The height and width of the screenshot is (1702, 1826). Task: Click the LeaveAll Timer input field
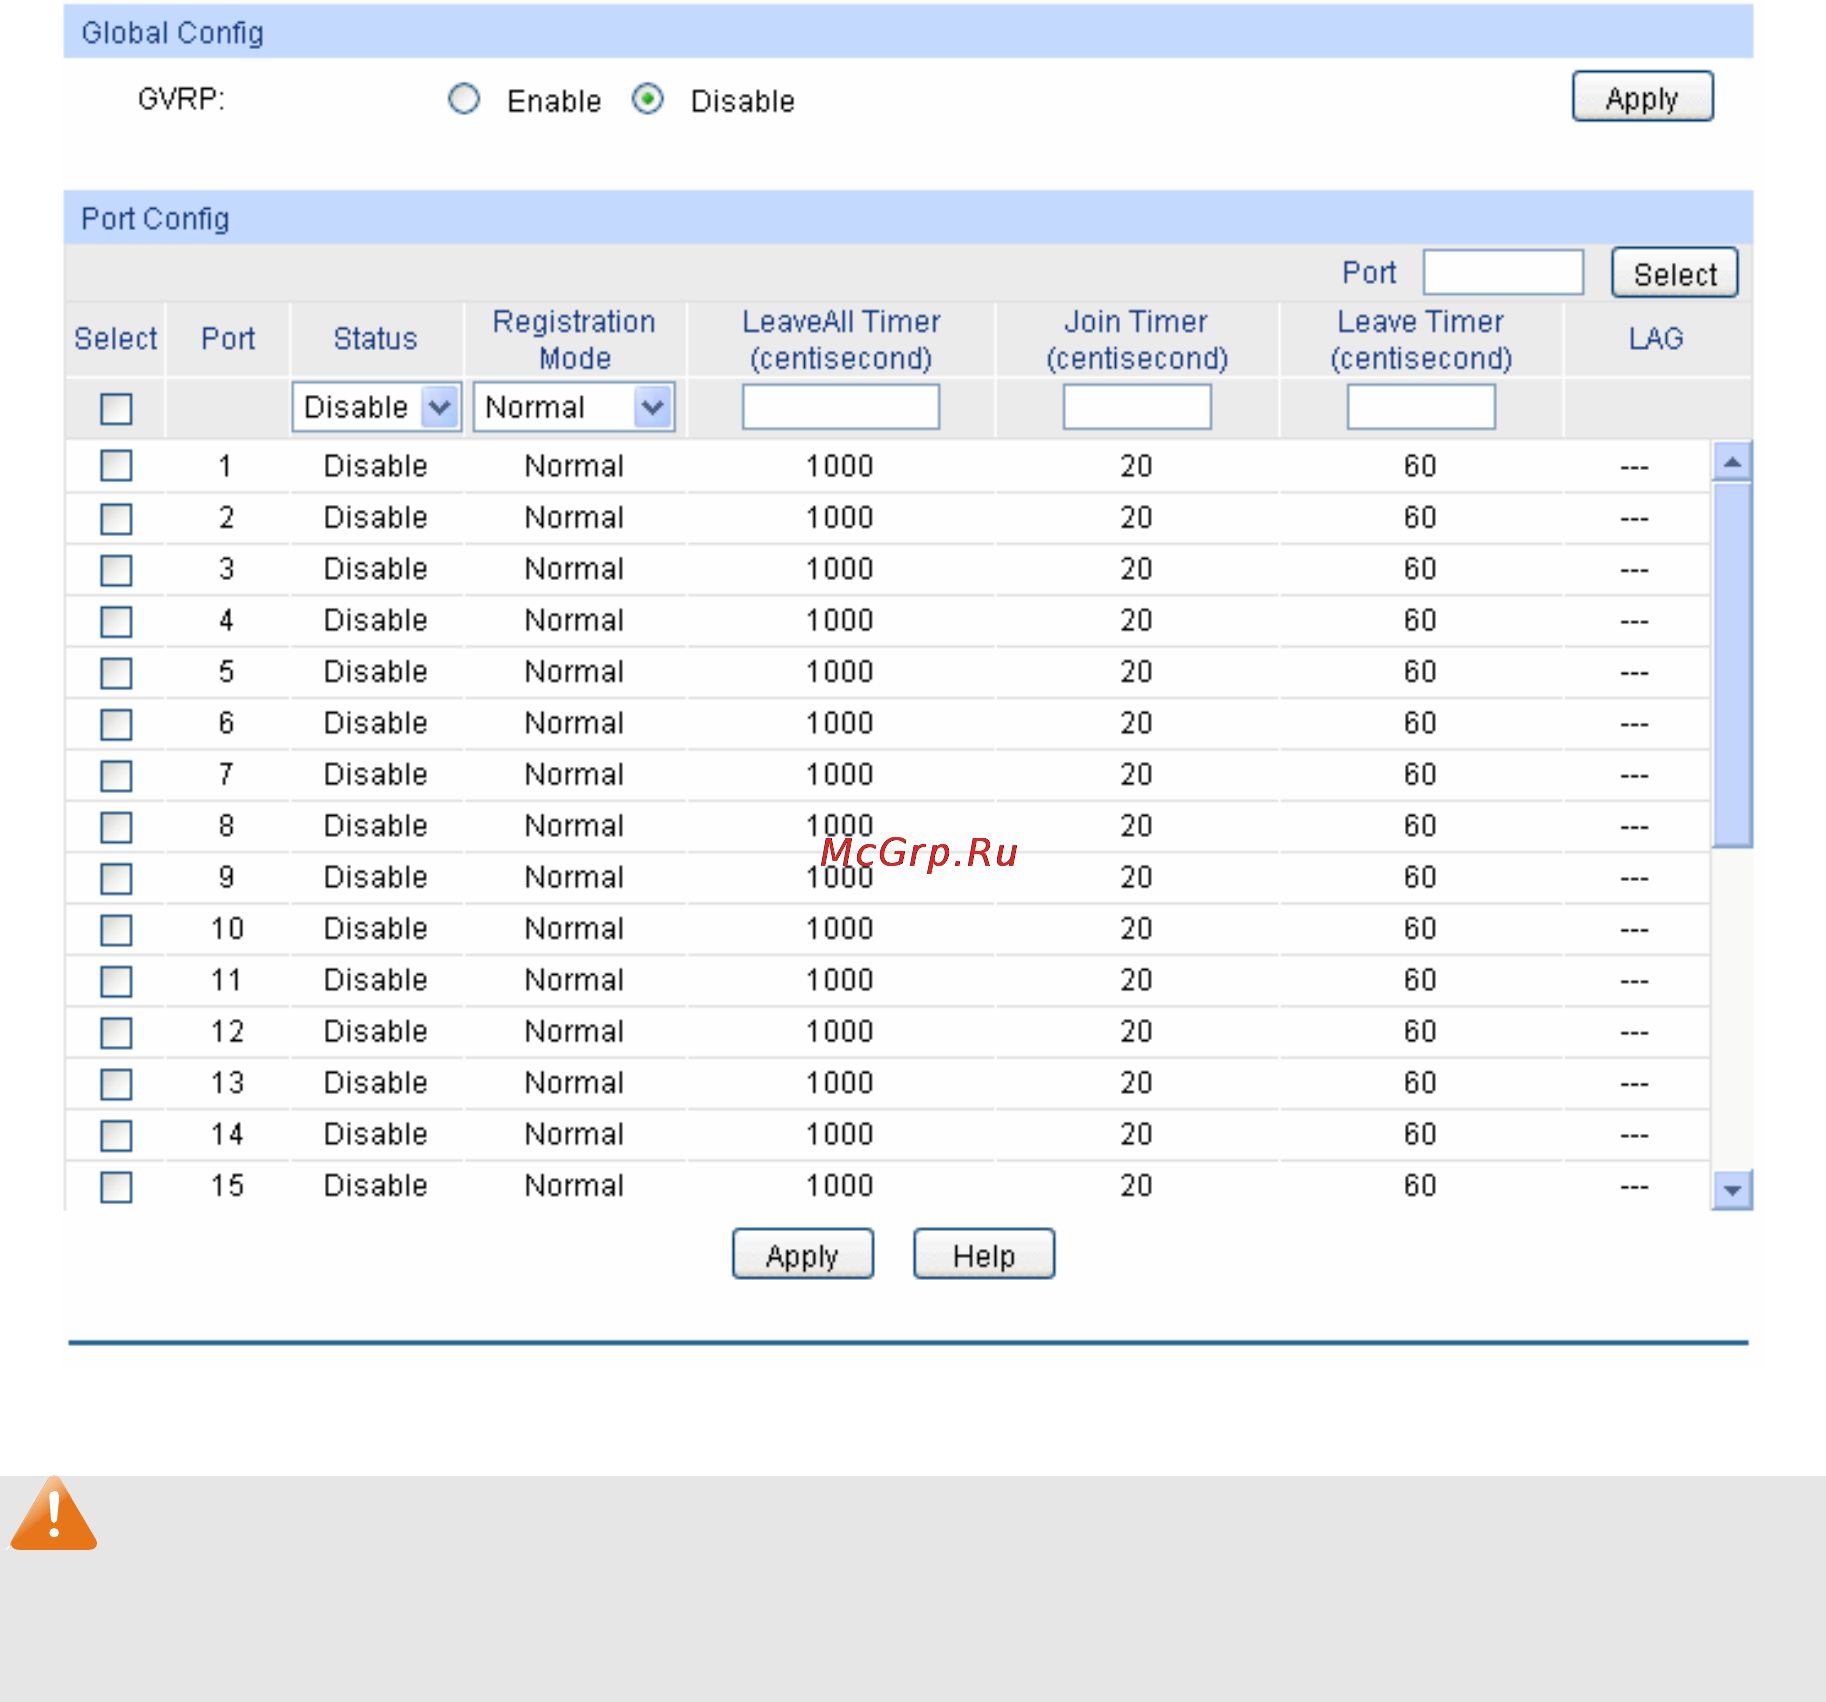[841, 407]
